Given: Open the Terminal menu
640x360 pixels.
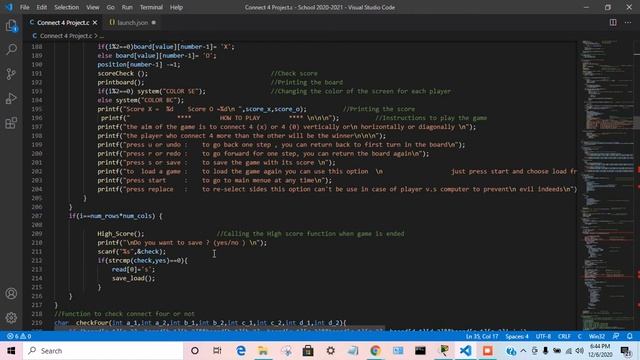Looking at the screenshot, I should pyautogui.click(x=151, y=7).
